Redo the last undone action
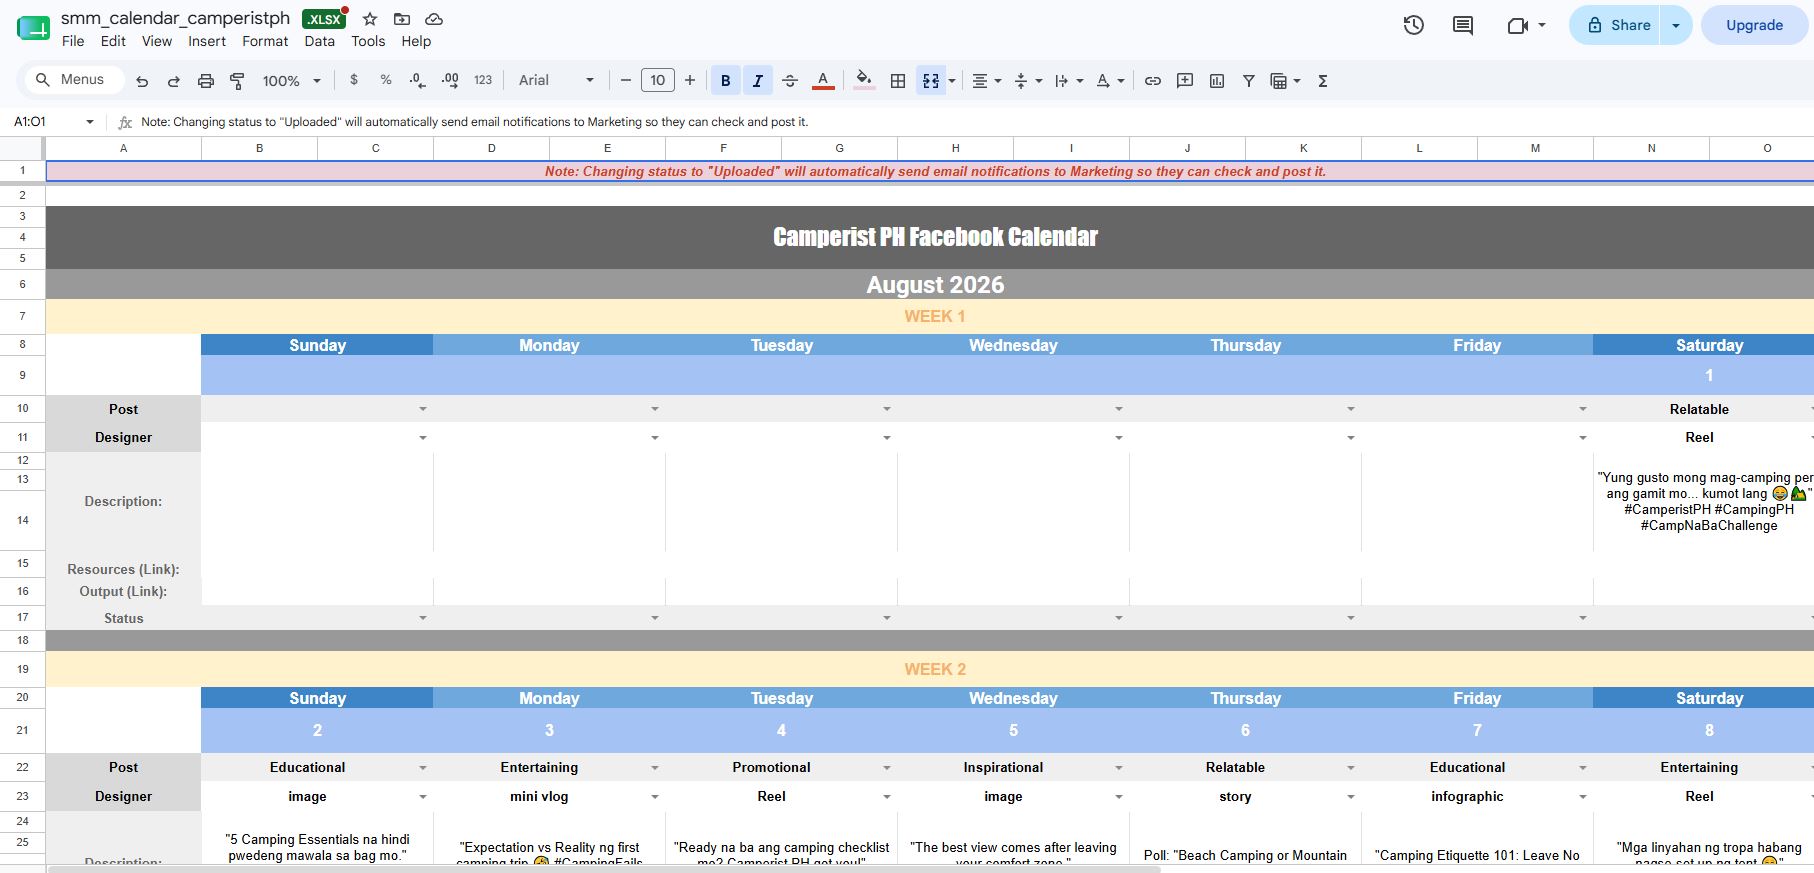This screenshot has height=873, width=1814. (x=173, y=81)
